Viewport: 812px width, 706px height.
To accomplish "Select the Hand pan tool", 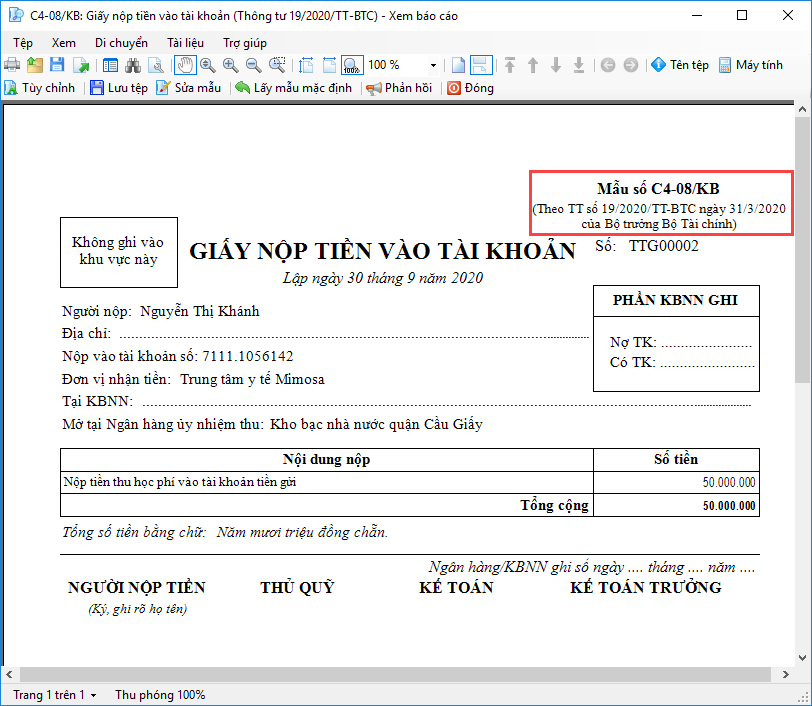I will click(x=185, y=65).
